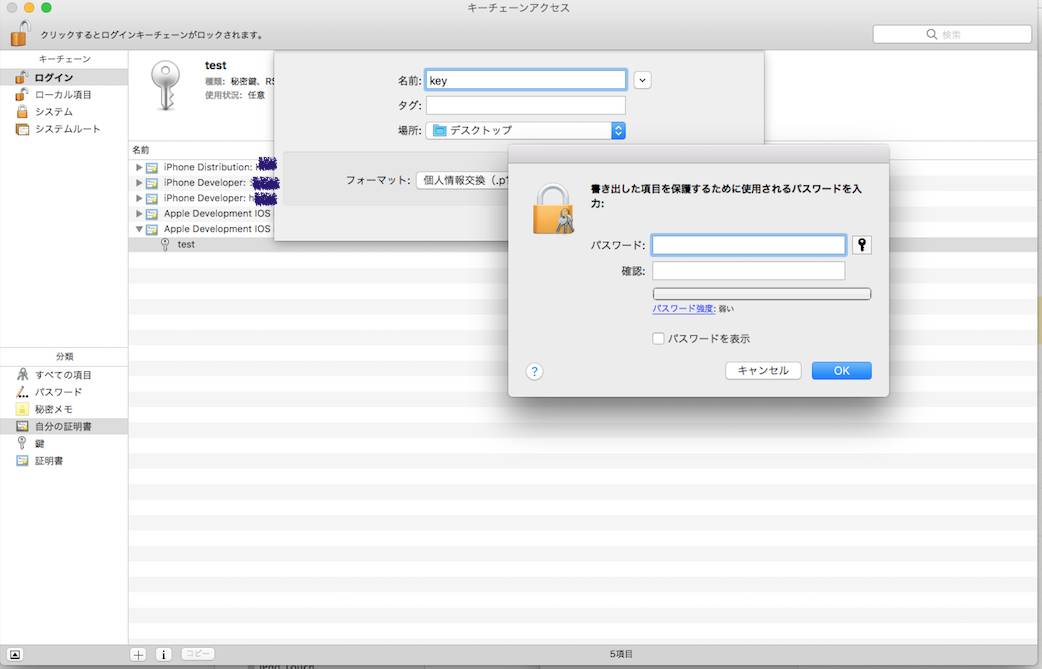Select the システムルート keychain
Viewport: 1042px width, 669px height.
click(64, 129)
